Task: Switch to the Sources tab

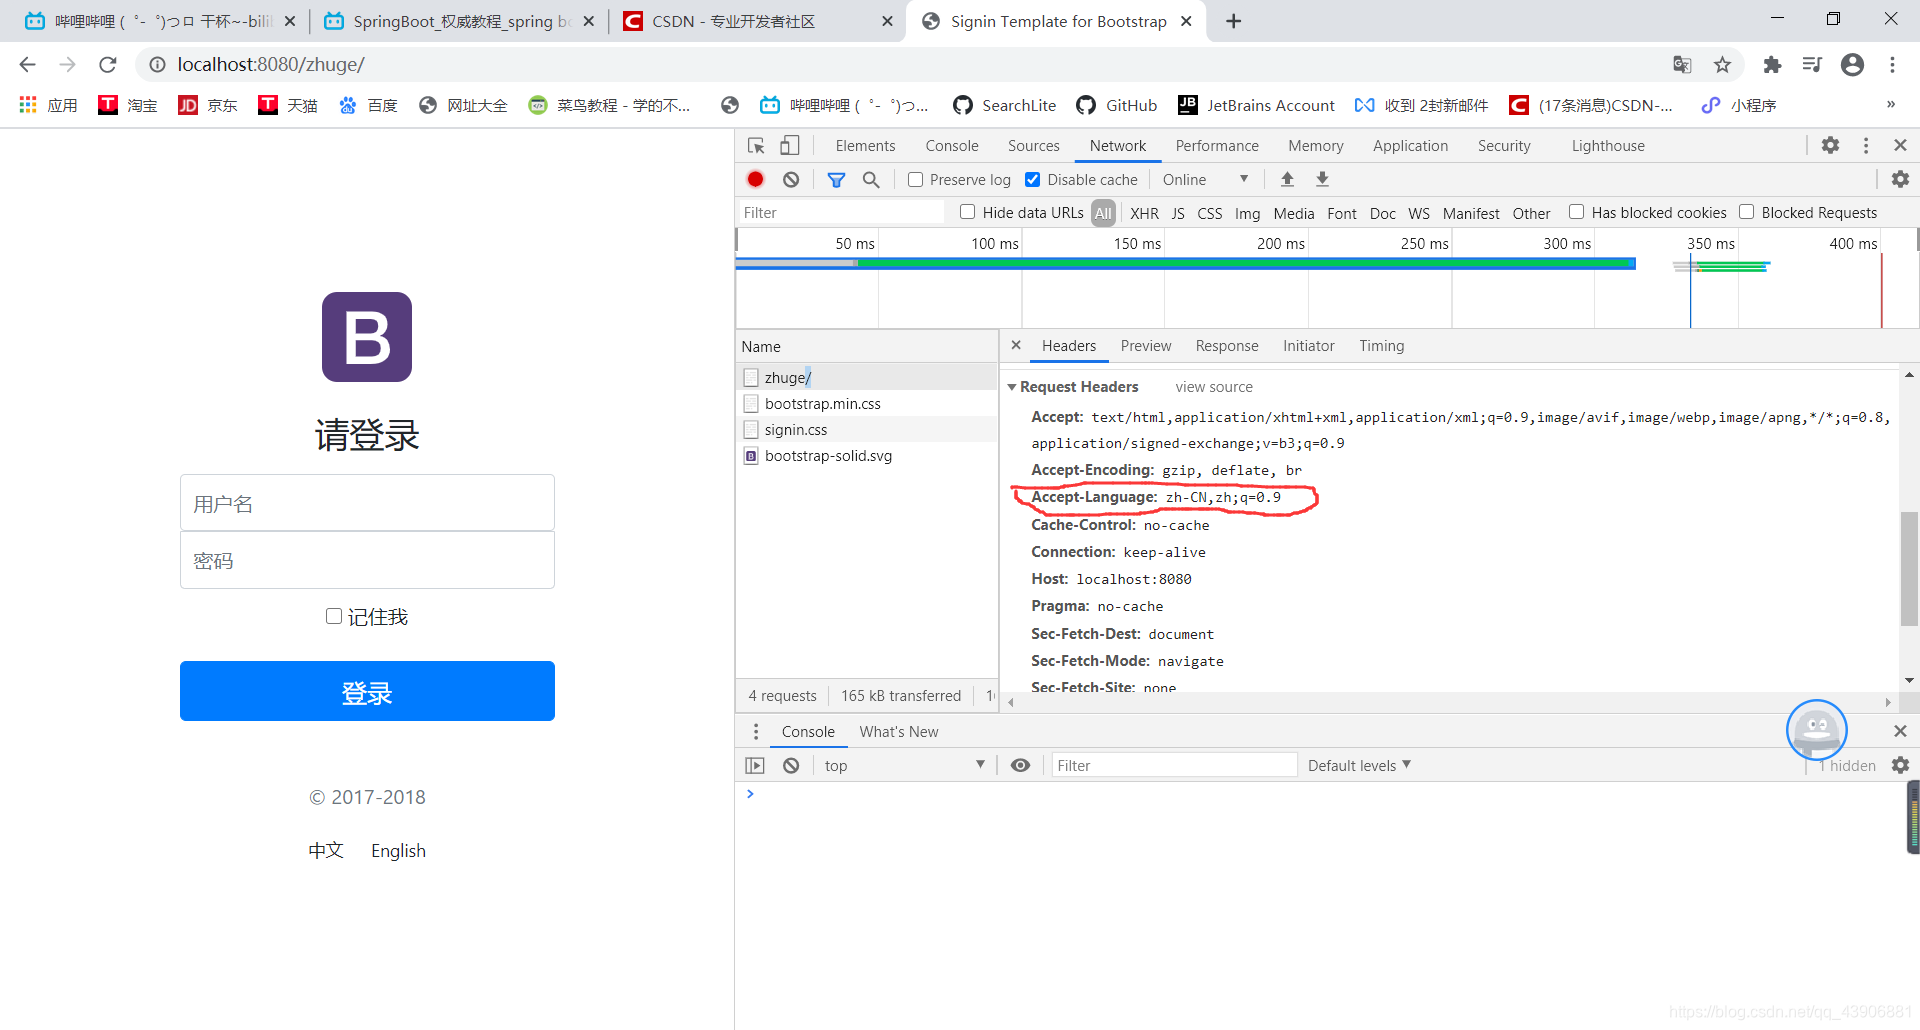Action: pyautogui.click(x=1033, y=146)
